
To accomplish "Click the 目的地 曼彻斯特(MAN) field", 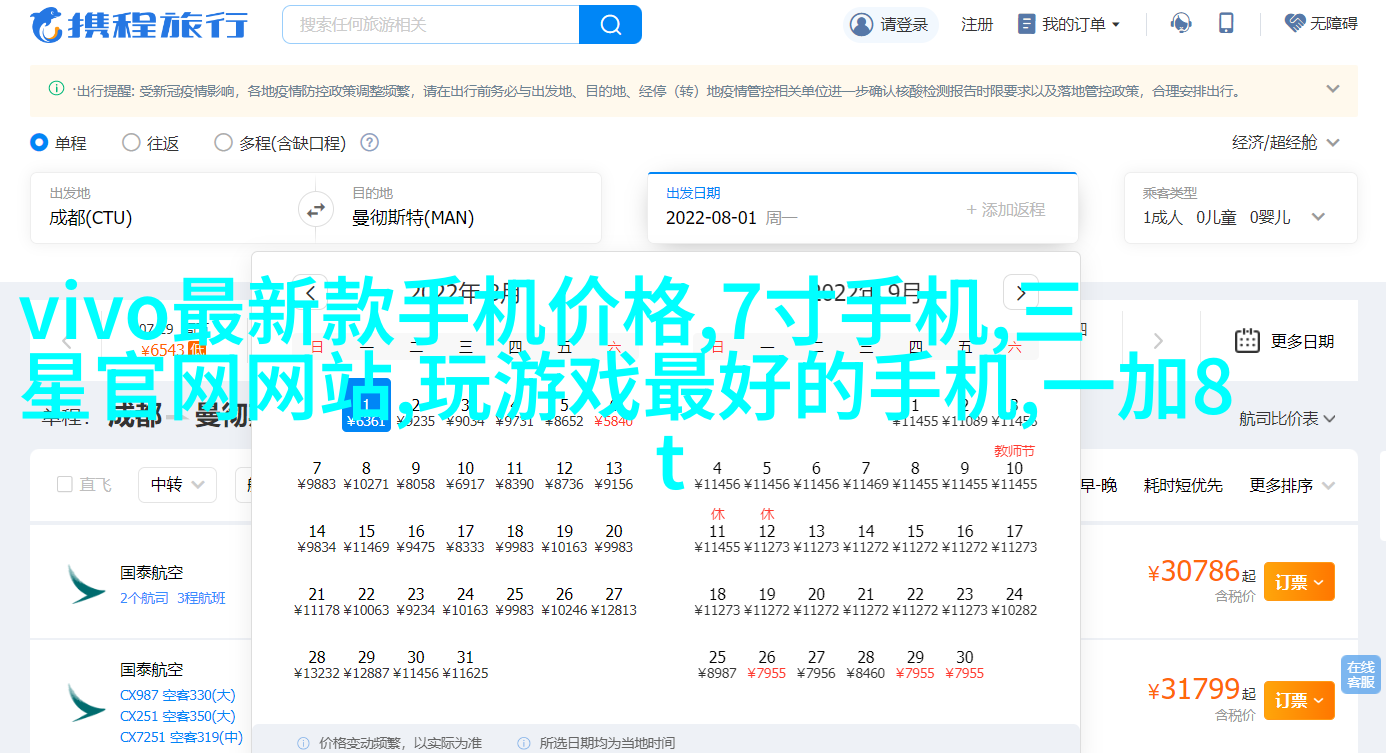I will pos(467,208).
